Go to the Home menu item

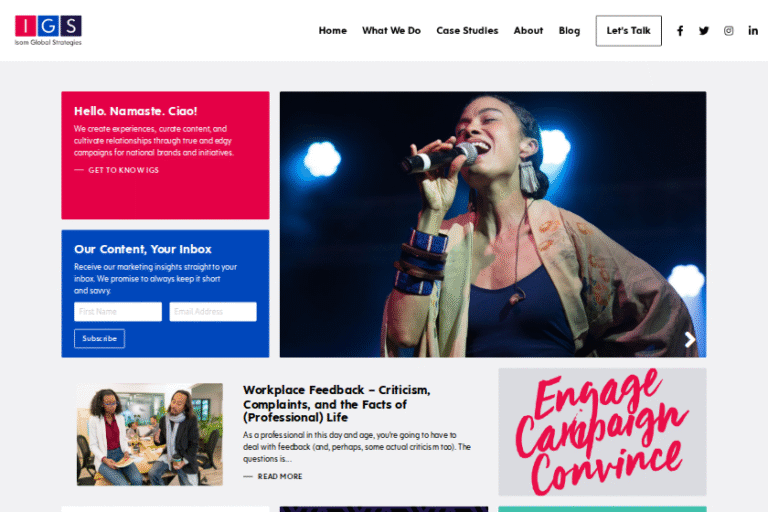[333, 30]
